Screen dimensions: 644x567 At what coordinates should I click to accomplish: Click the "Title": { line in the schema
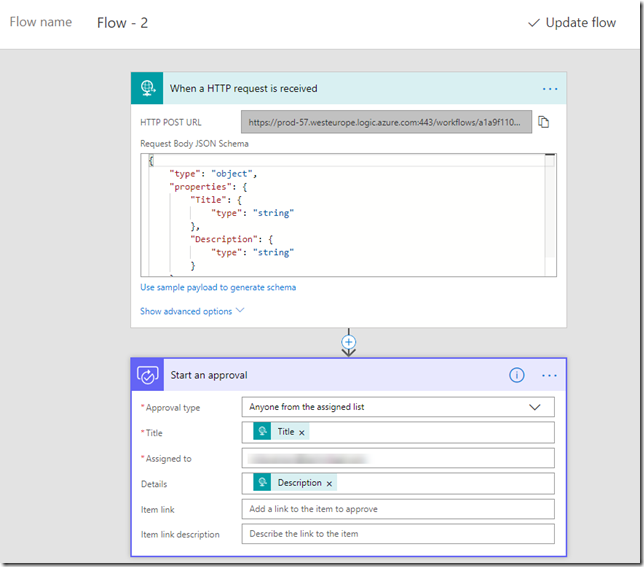[216, 200]
